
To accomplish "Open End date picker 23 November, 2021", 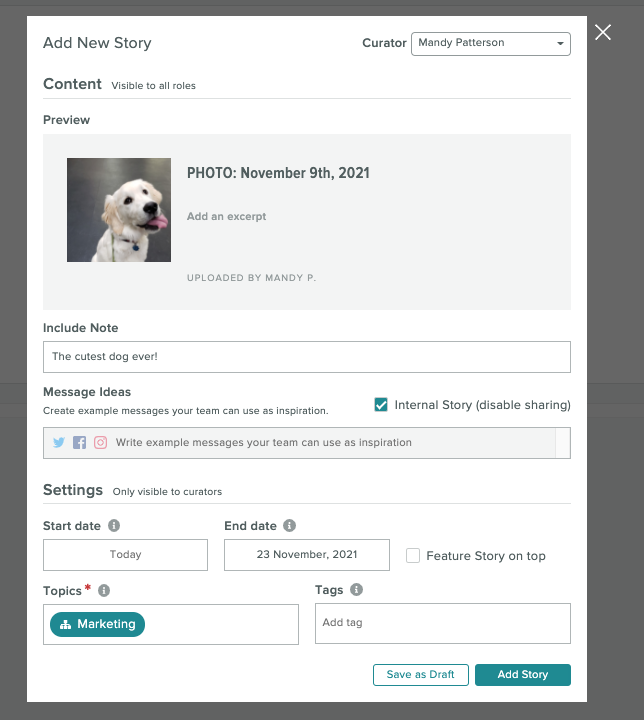I will [307, 555].
